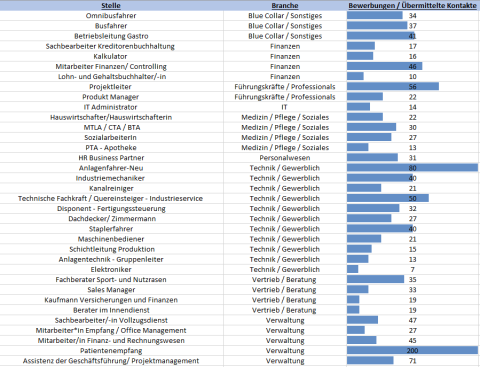Select the HR Business Partner cell
Image resolution: width=480 pixels, height=367 pixels.
[111, 158]
